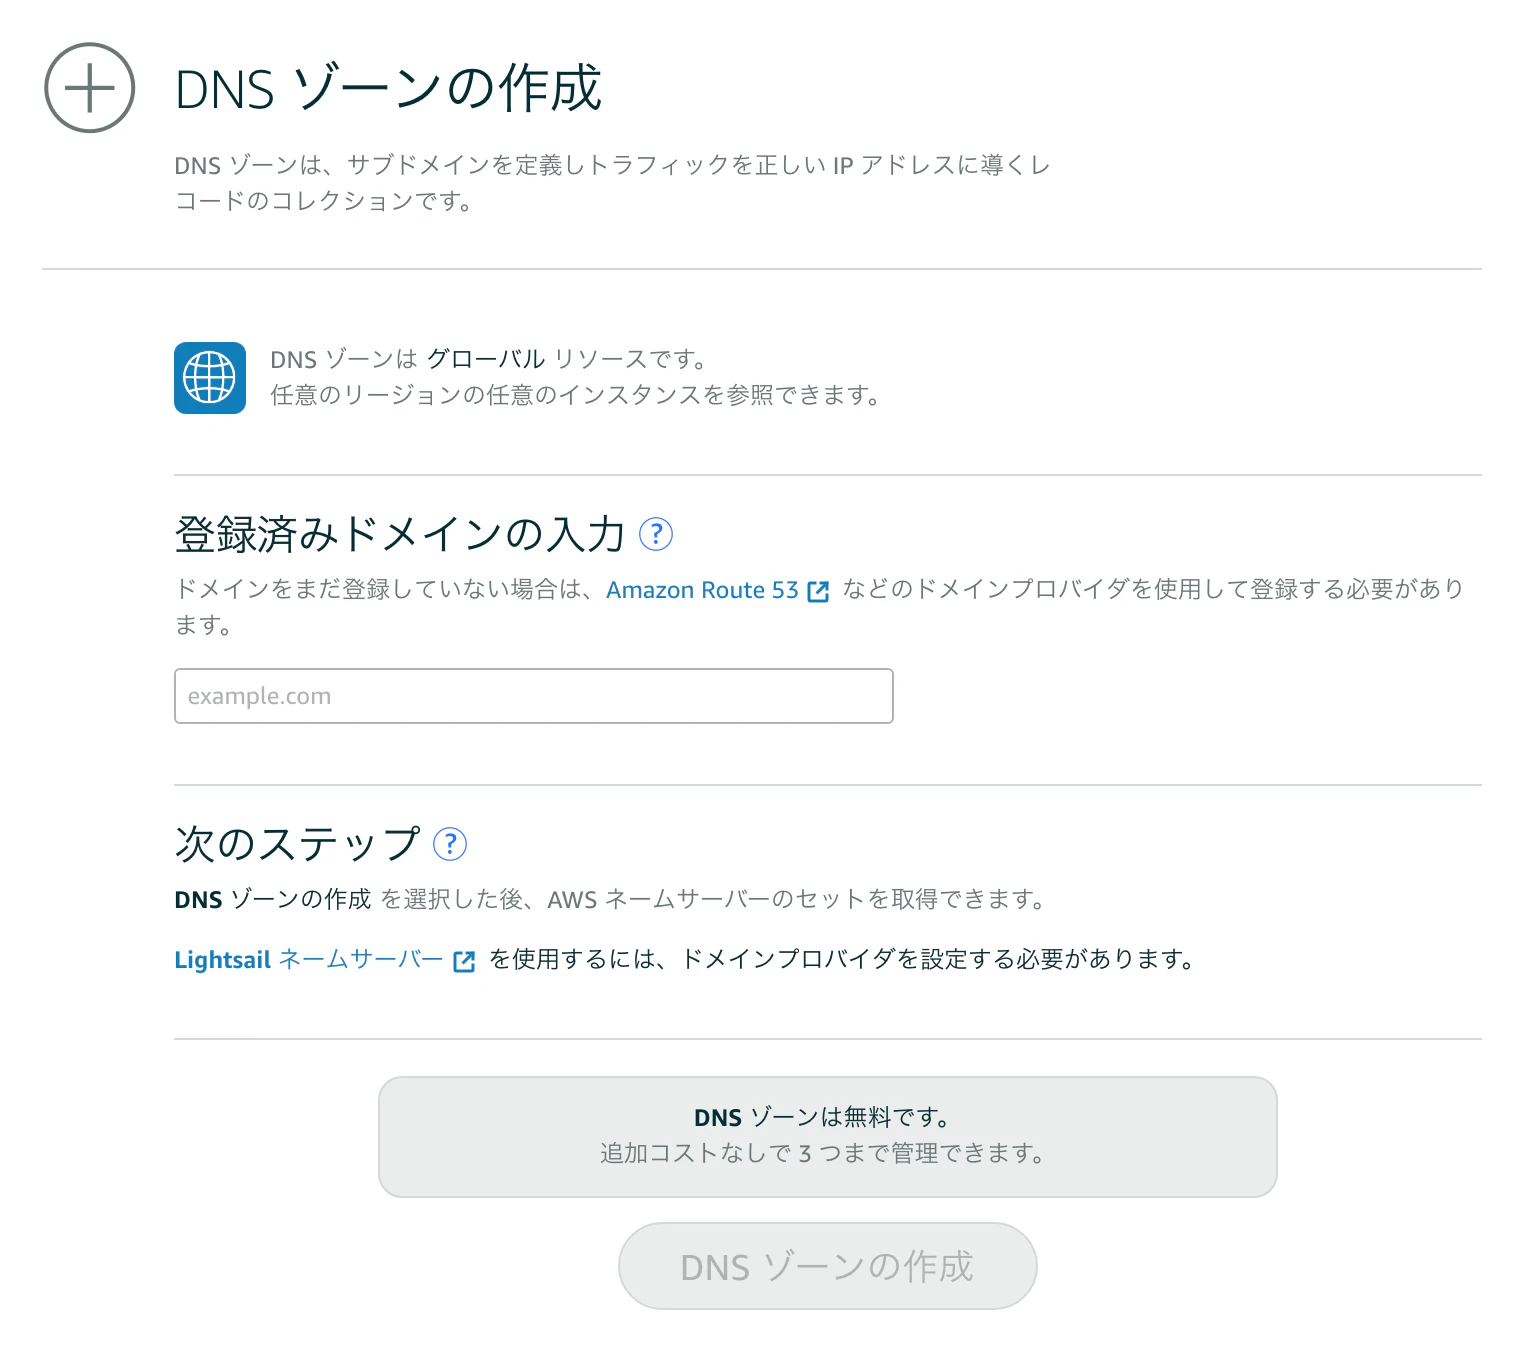Click external link icon after Lightsail ネームサーバー
This screenshot has height=1350, width=1530.
pos(464,961)
